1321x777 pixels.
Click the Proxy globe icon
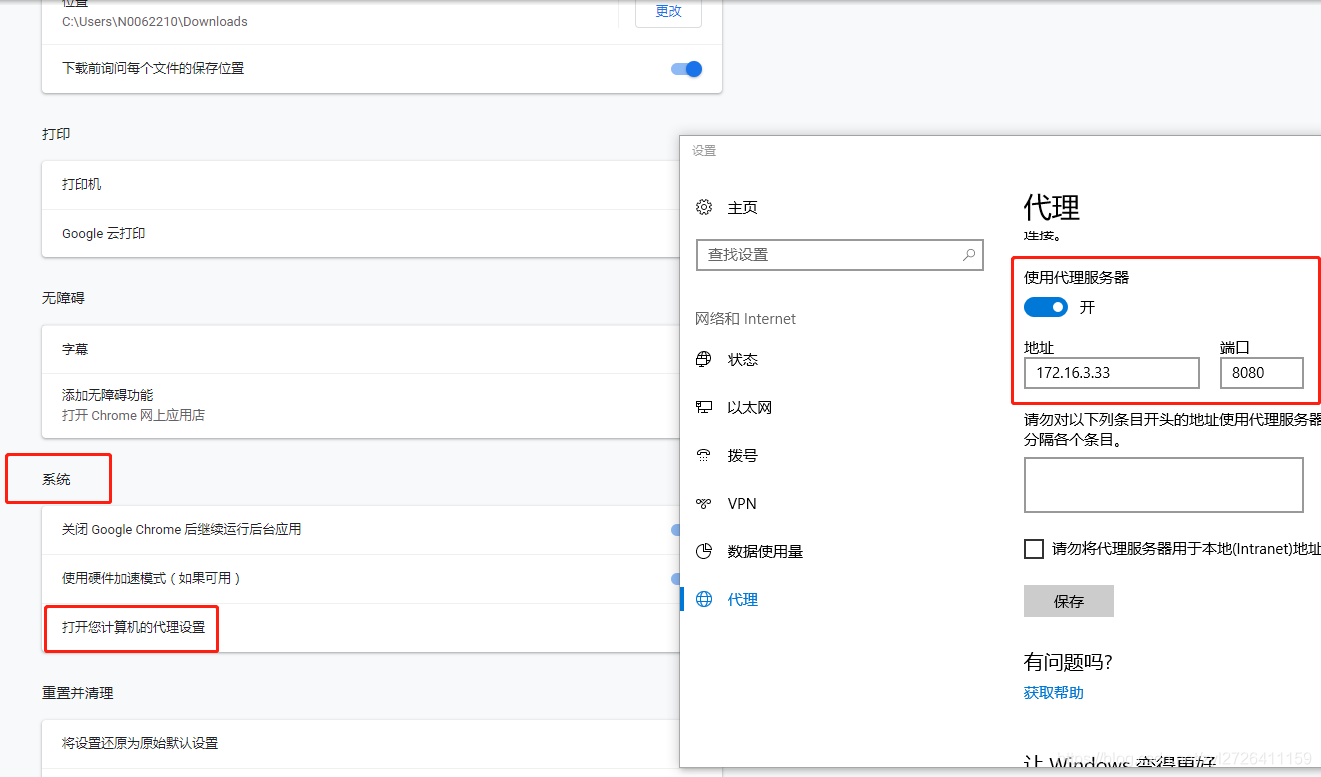click(x=704, y=599)
